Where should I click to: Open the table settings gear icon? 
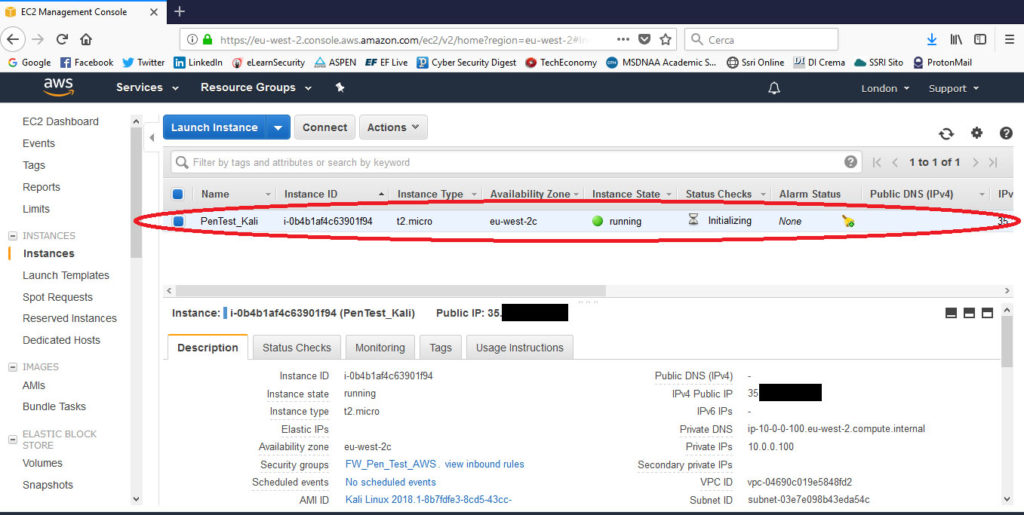point(976,133)
